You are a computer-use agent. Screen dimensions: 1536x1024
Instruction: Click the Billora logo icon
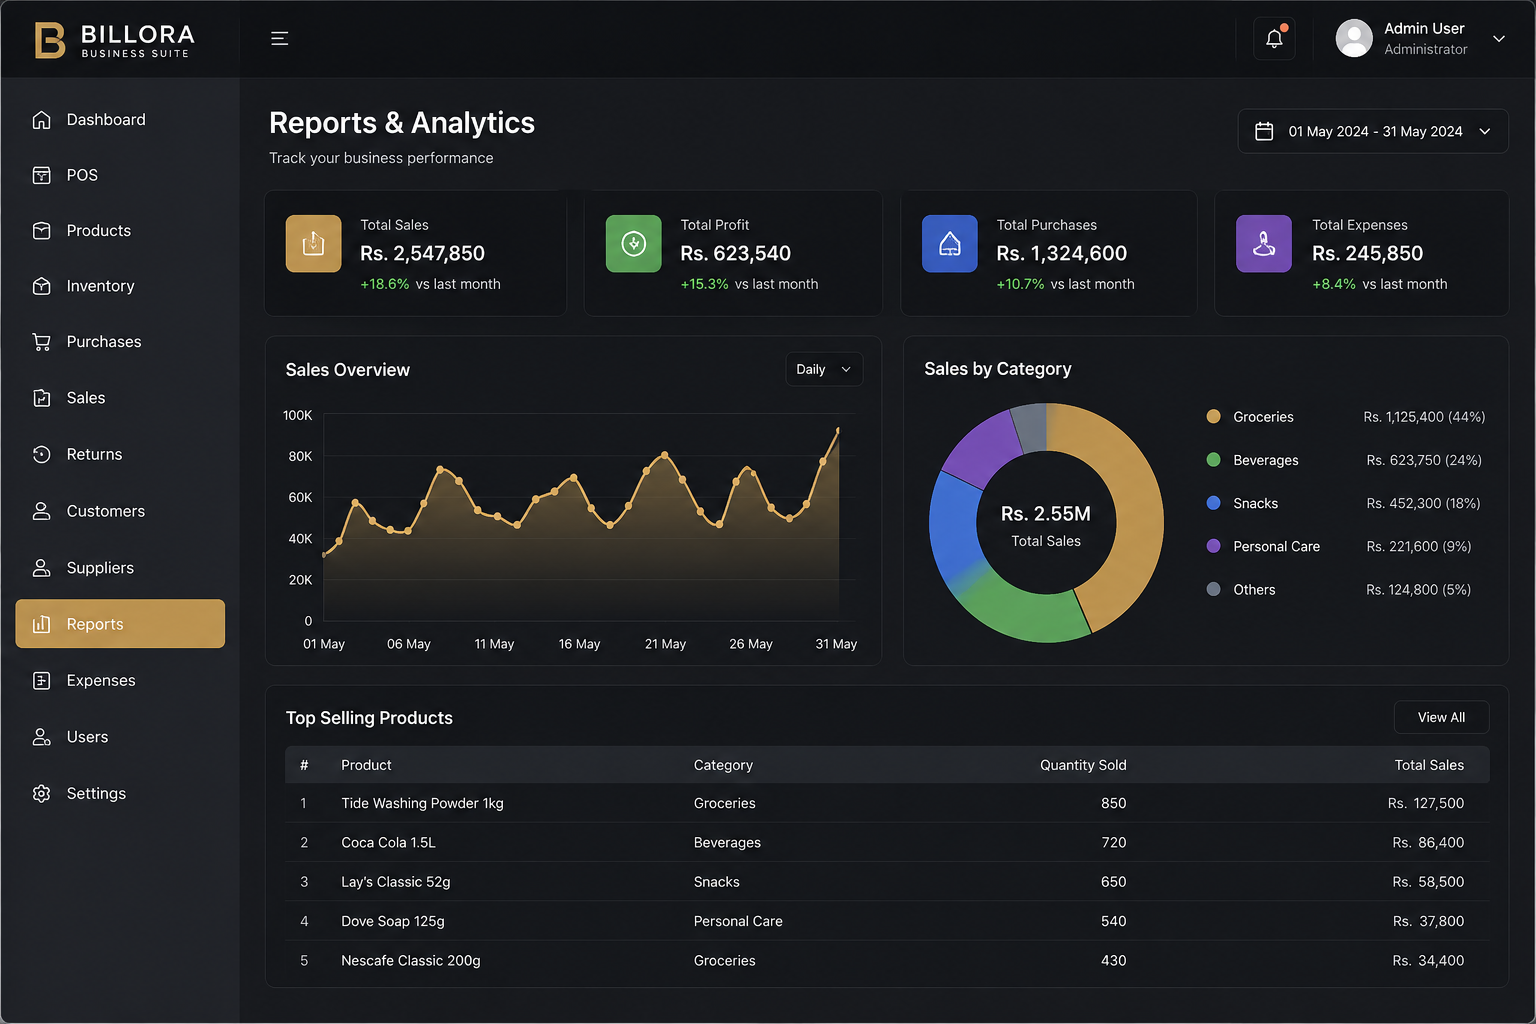(x=50, y=40)
